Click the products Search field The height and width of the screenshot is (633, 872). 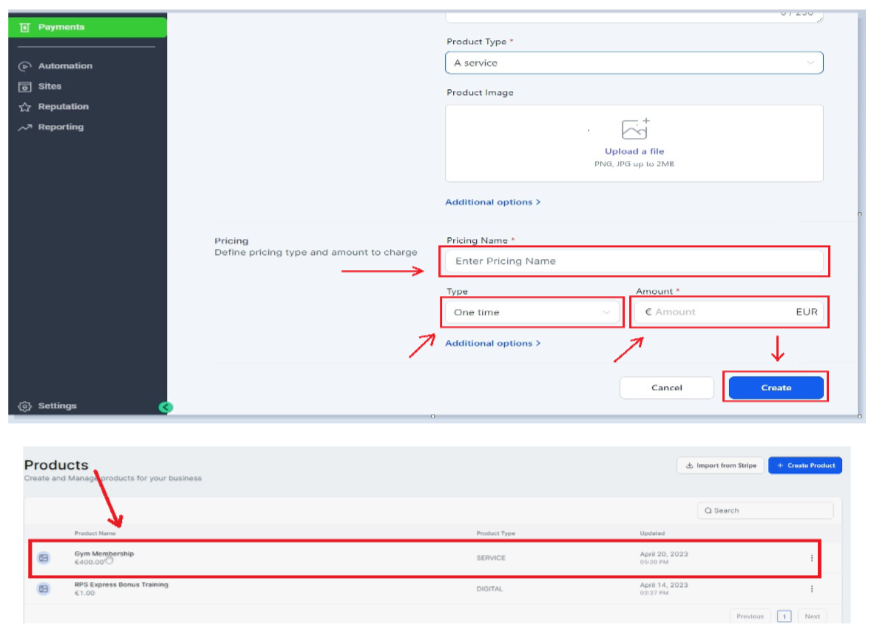click(x=765, y=510)
